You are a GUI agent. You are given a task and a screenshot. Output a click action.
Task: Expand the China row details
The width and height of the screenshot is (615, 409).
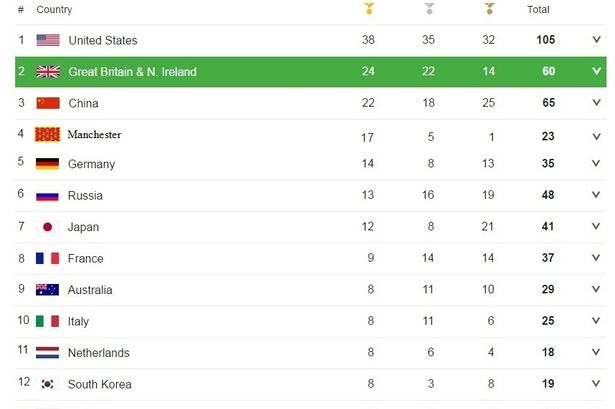(x=596, y=103)
